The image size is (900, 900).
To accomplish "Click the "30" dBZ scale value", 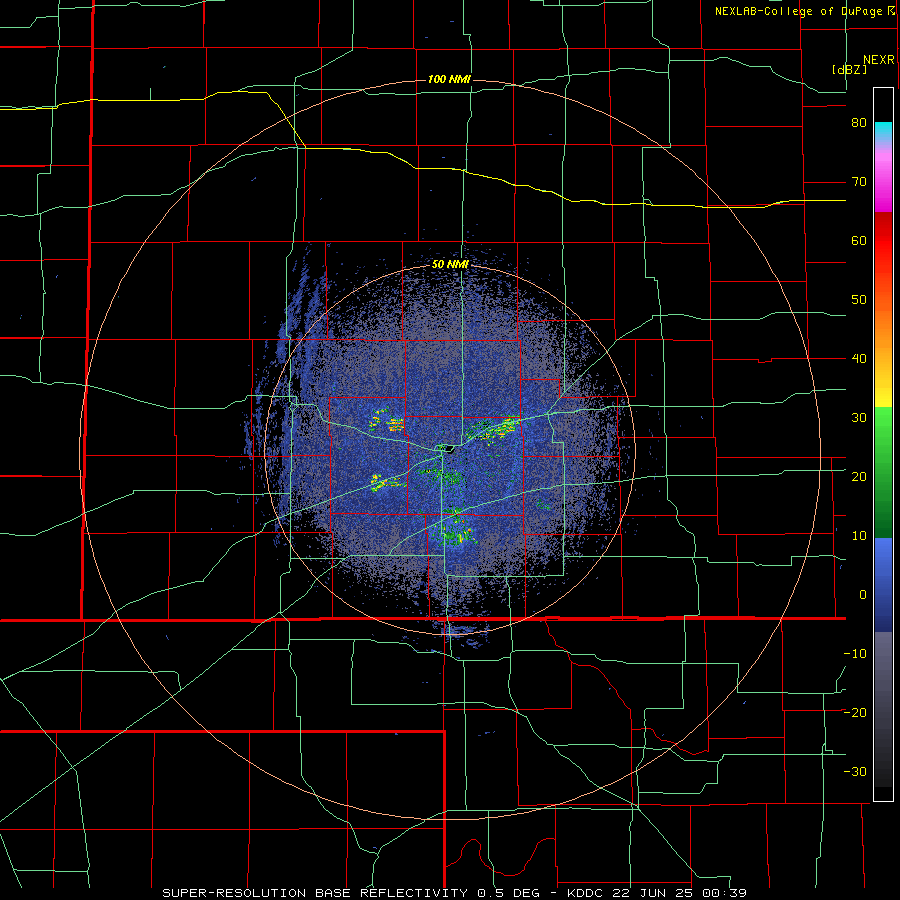I will (859, 418).
